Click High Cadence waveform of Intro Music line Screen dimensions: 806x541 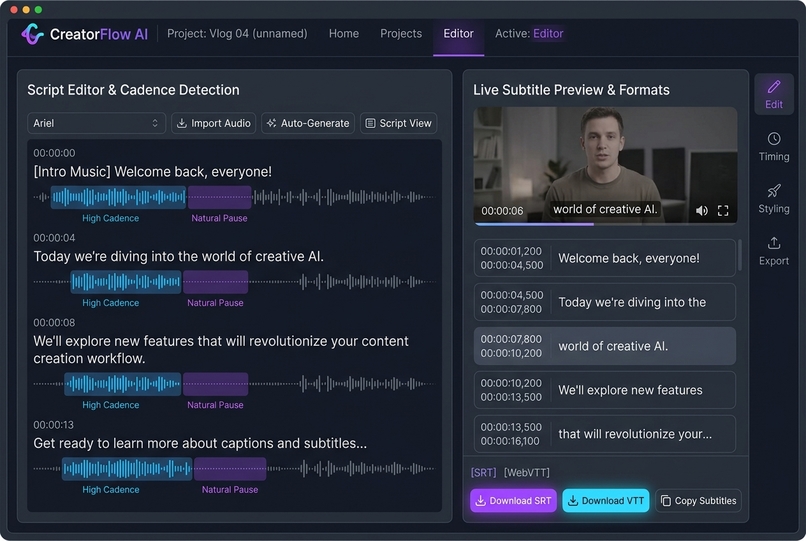118,197
